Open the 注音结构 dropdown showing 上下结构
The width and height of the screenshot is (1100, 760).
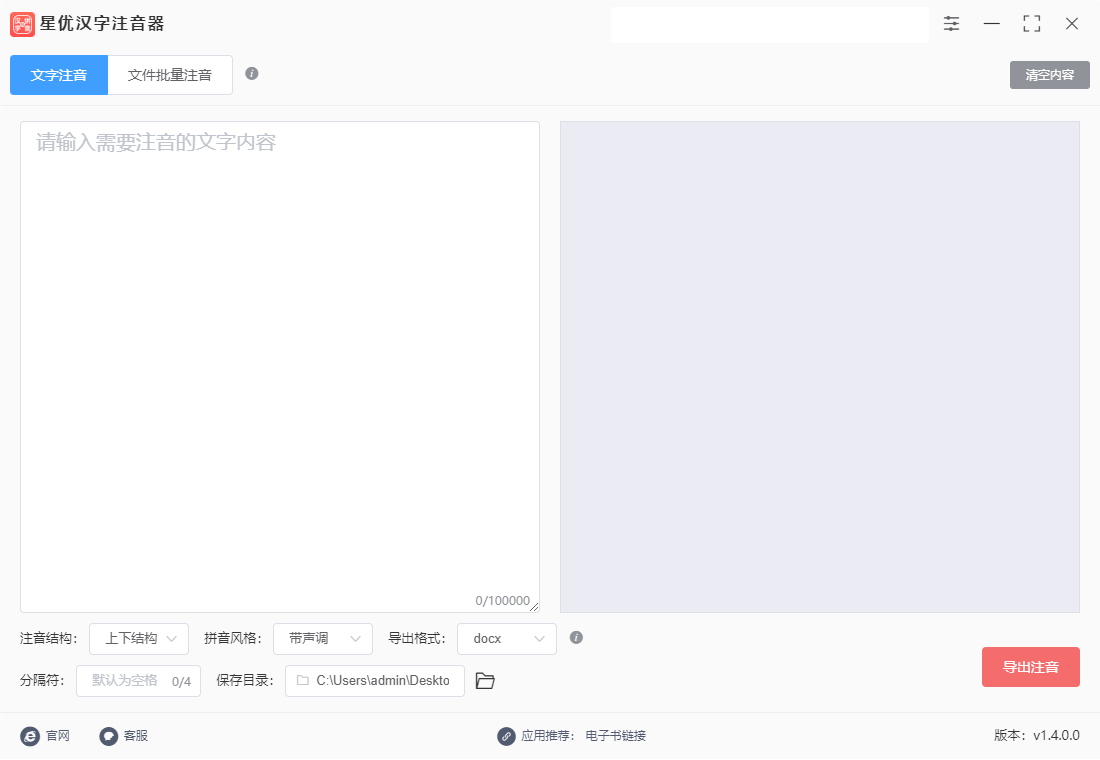[139, 639]
